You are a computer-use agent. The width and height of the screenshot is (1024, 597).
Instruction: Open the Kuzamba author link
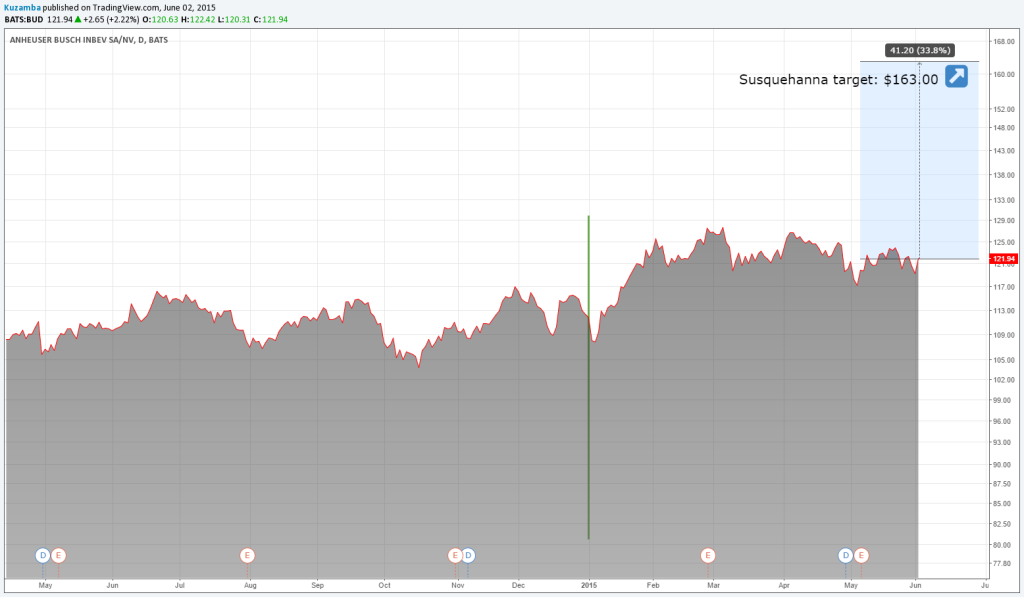tap(22, 8)
